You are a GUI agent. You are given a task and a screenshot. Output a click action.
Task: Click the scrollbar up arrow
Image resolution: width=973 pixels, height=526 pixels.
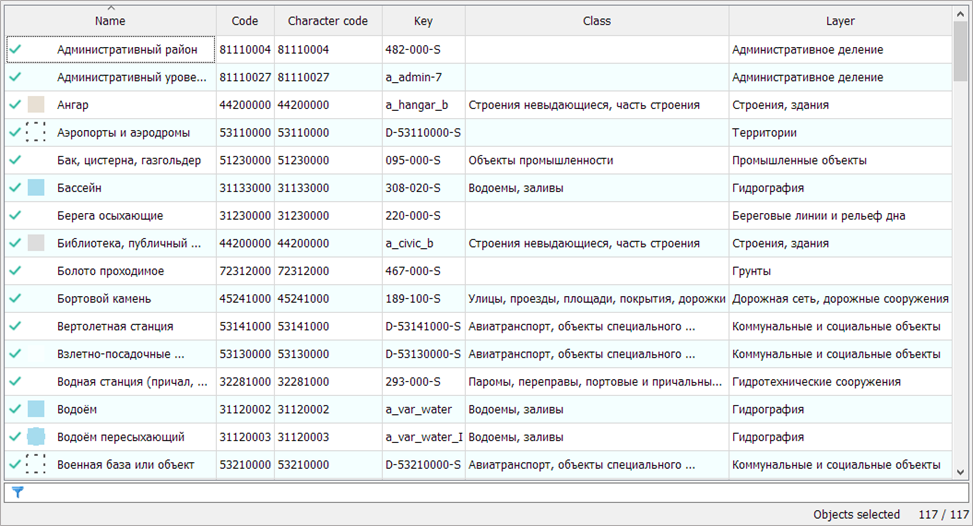tap(960, 13)
